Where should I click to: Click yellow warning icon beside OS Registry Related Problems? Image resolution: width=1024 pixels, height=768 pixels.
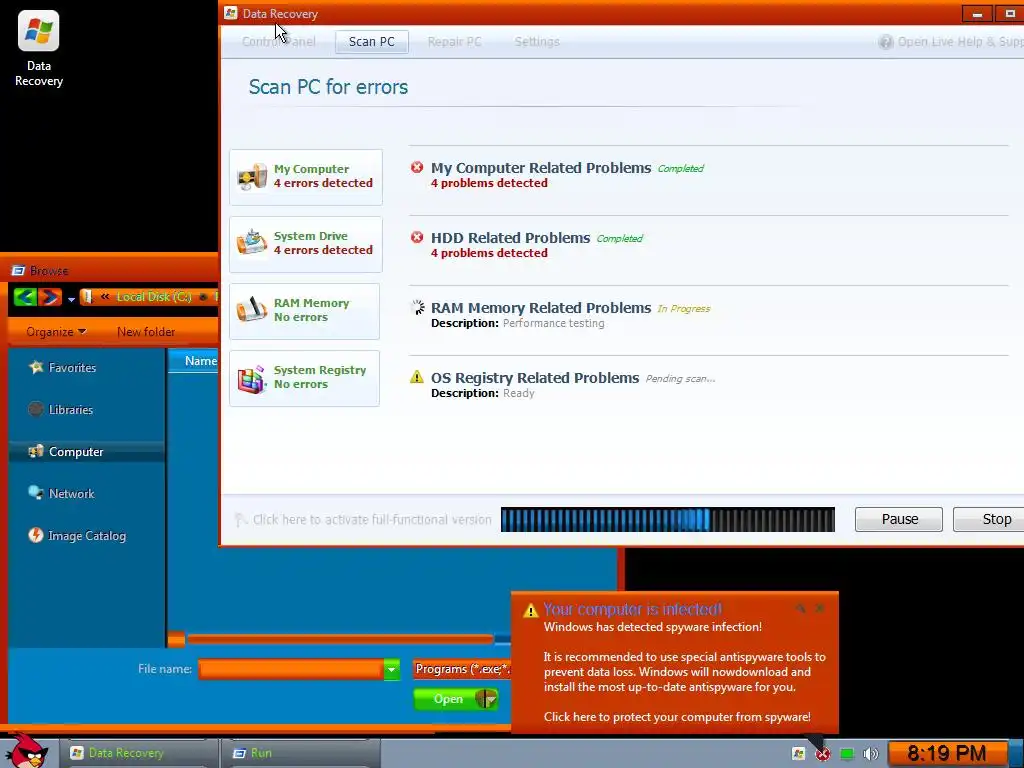417,377
